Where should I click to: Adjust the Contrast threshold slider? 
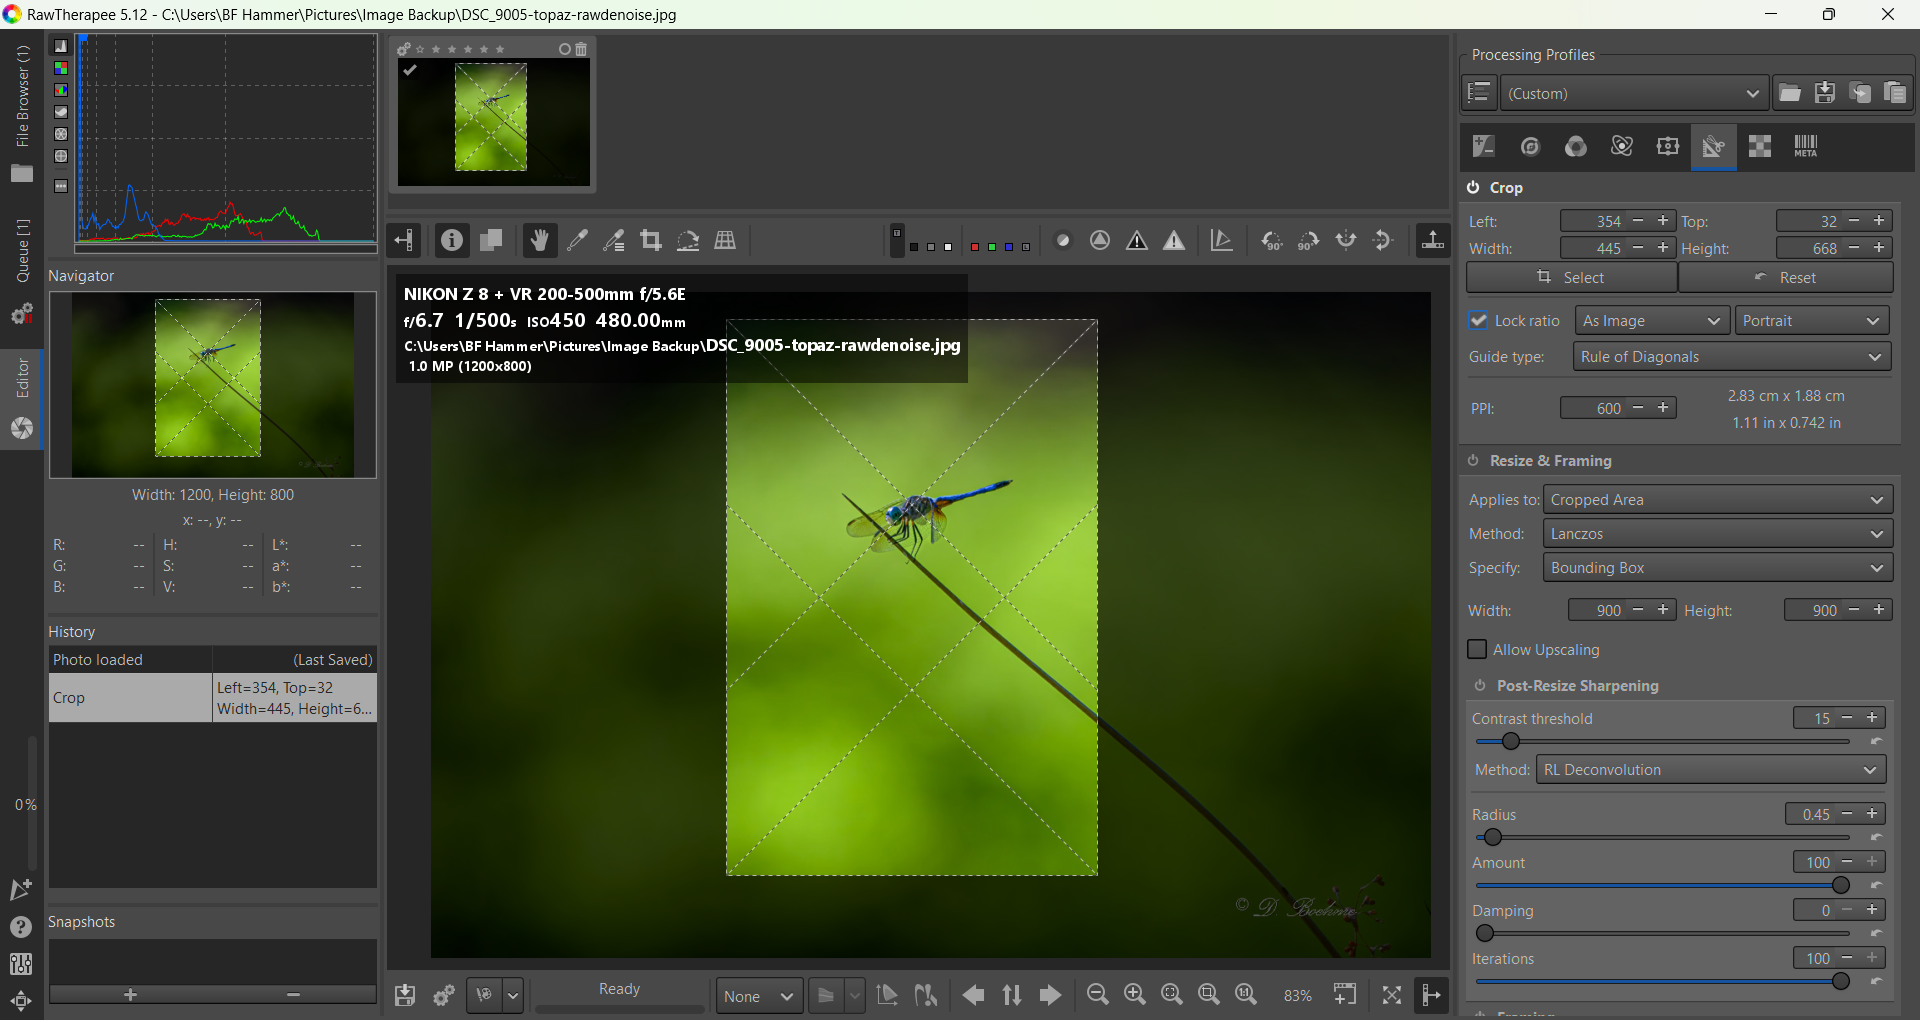1511,742
